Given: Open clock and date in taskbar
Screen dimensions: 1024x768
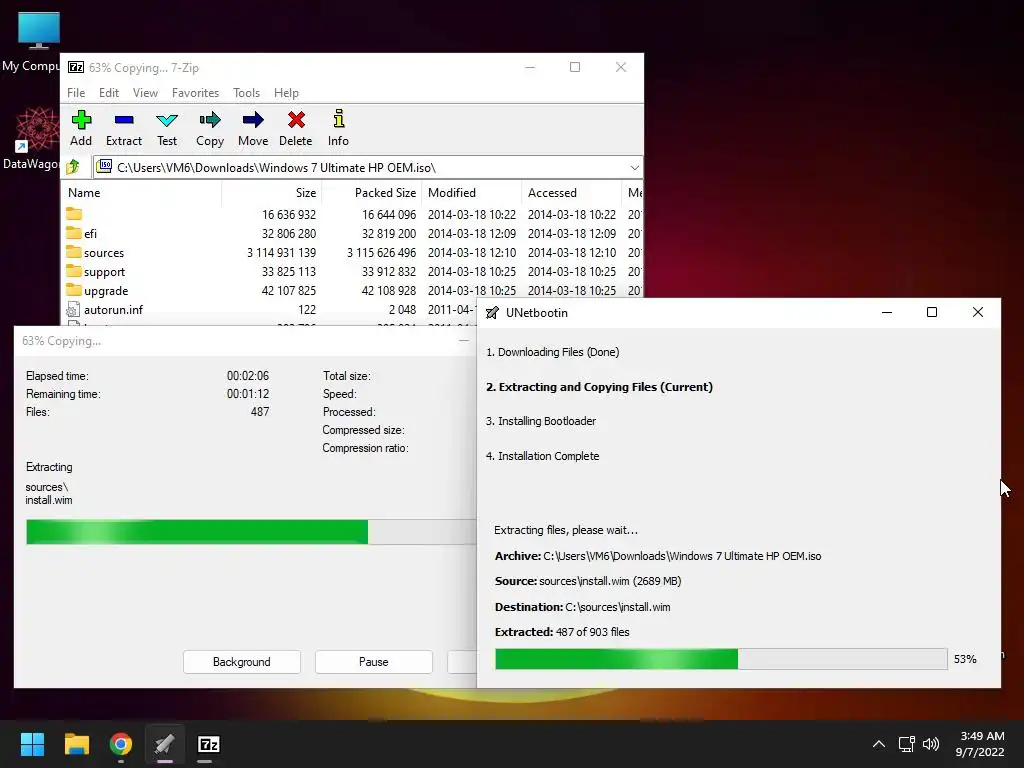Looking at the screenshot, I should click(982, 744).
